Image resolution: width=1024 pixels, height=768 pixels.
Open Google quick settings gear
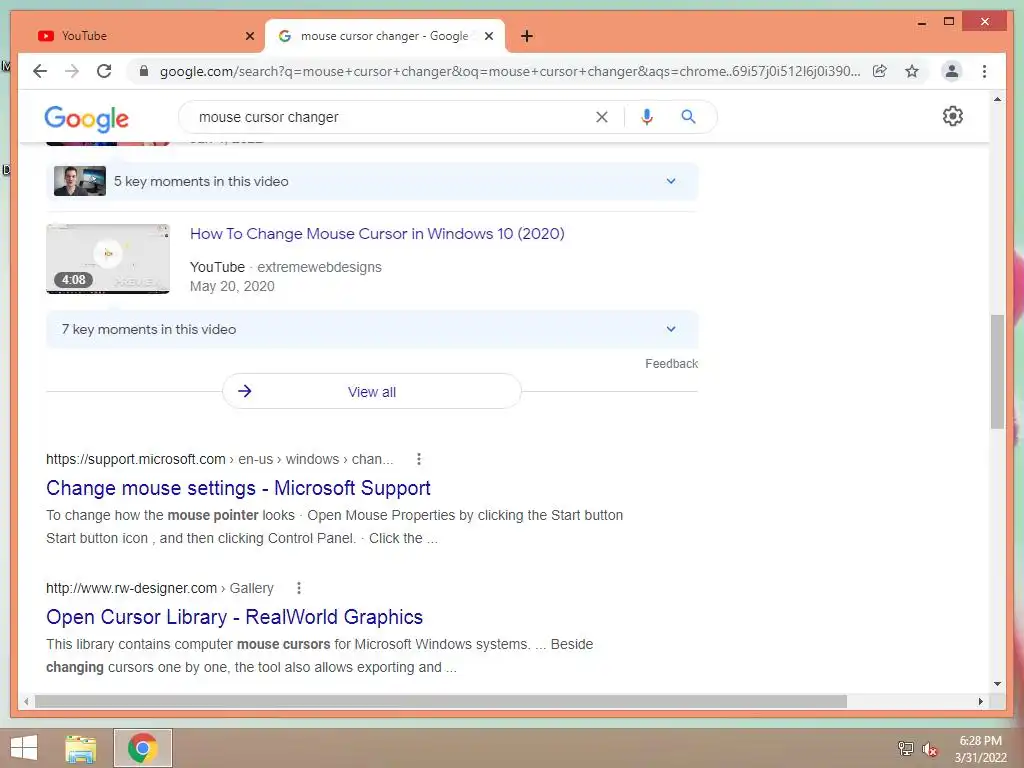(952, 116)
